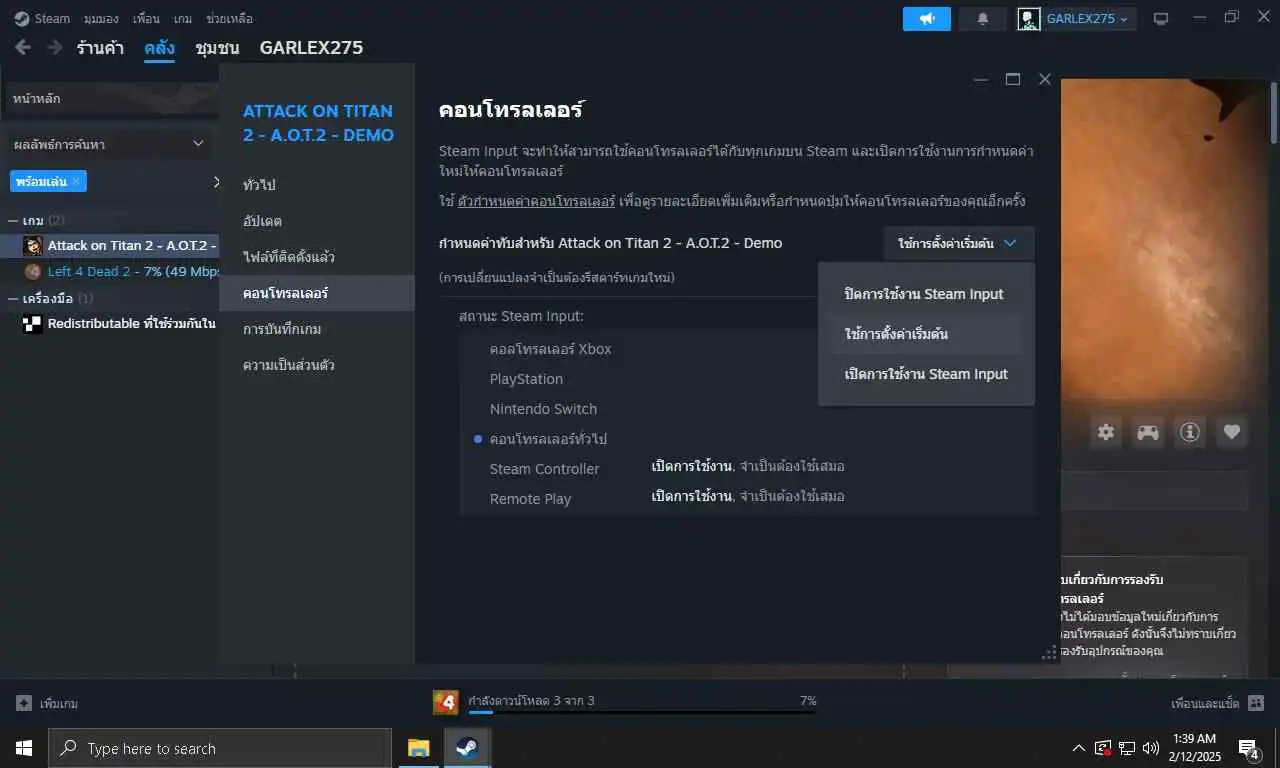Open the คอนโทรลเลอร์ properties section
1280x768 pixels.
(317, 293)
